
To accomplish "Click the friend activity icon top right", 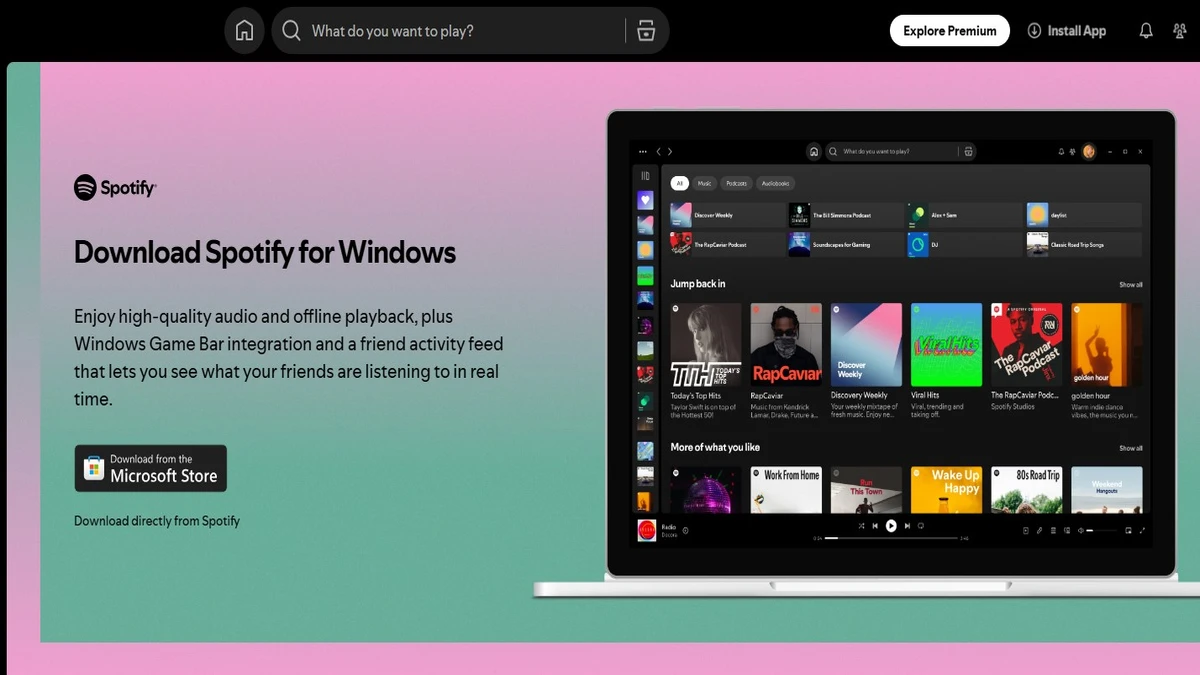I will (1180, 31).
